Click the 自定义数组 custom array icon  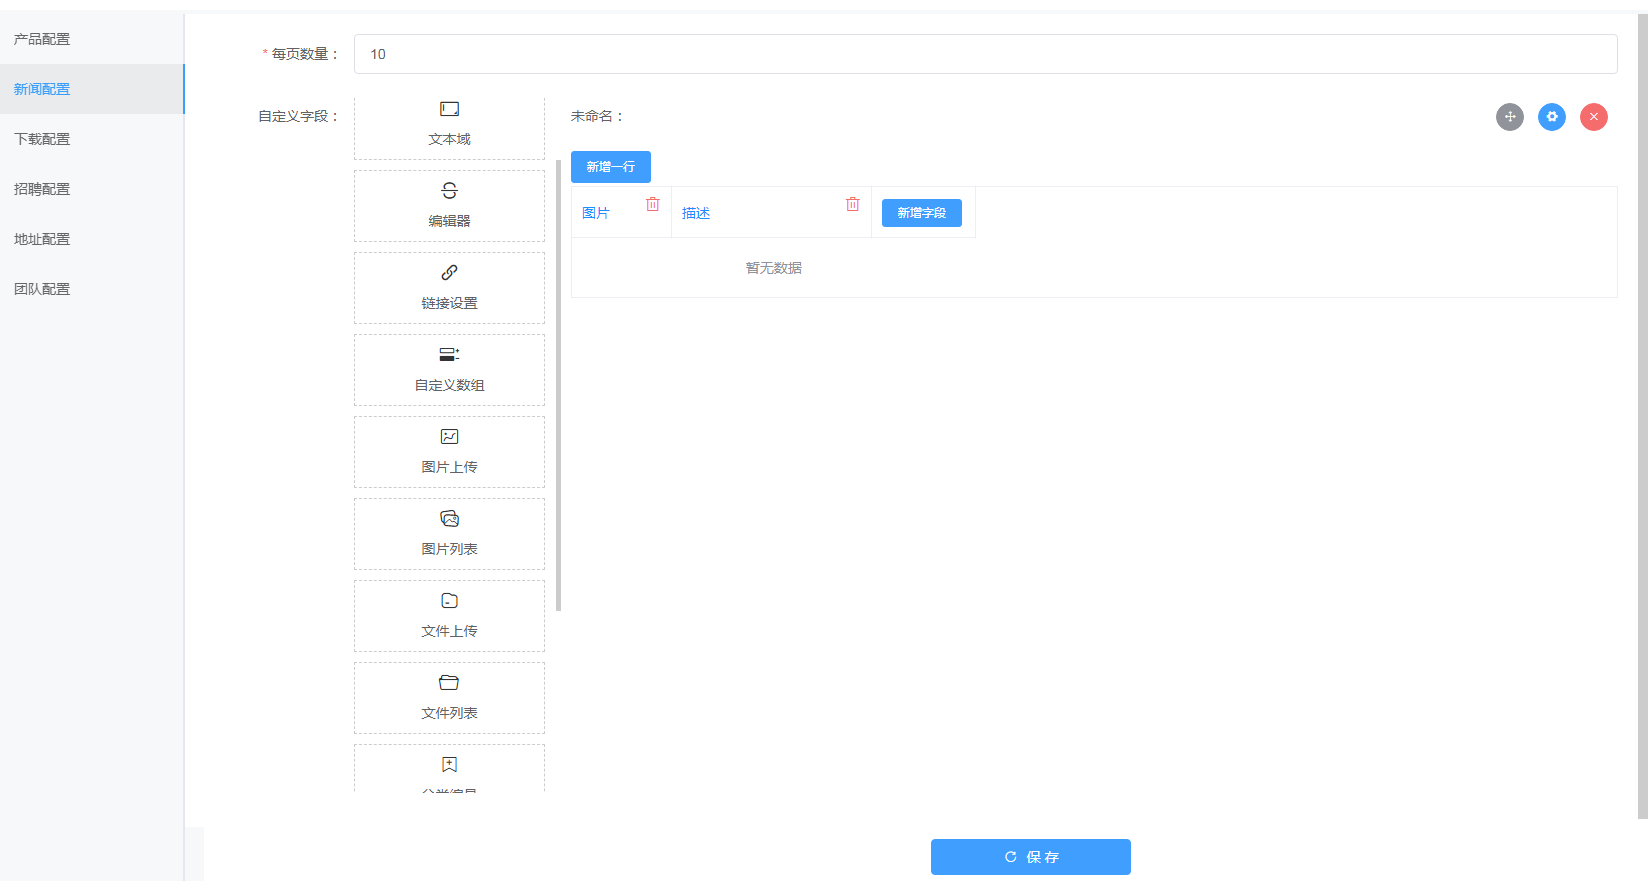(x=449, y=355)
